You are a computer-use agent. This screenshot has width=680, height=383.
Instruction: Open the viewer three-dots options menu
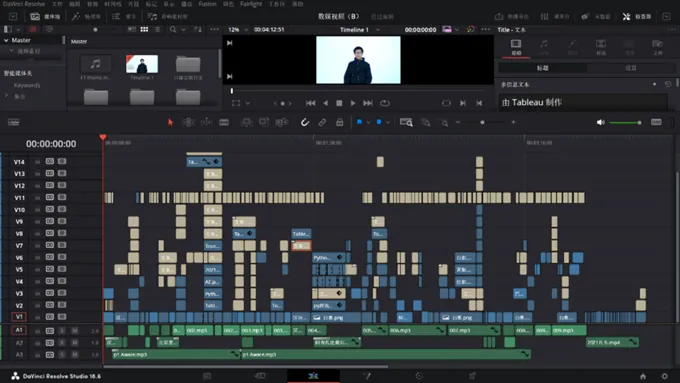[486, 29]
